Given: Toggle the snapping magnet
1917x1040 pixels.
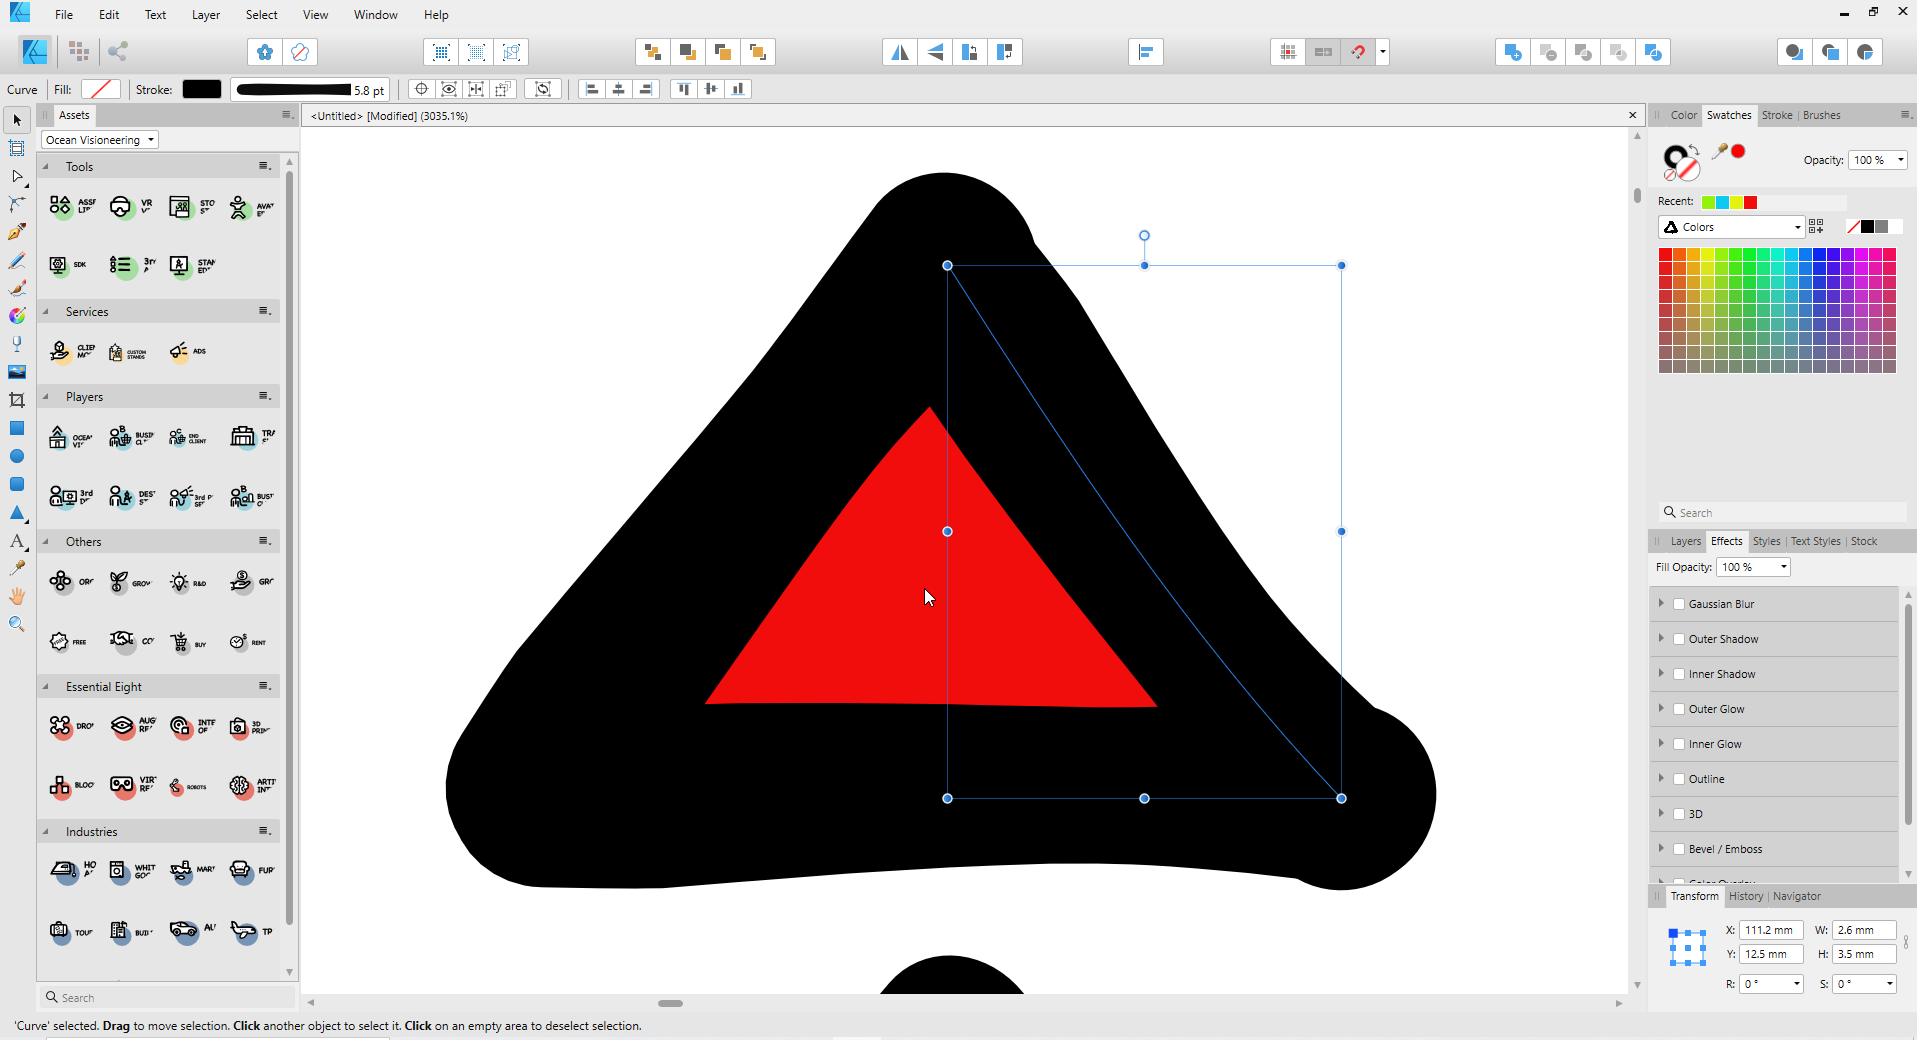Looking at the screenshot, I should pyautogui.click(x=1358, y=52).
